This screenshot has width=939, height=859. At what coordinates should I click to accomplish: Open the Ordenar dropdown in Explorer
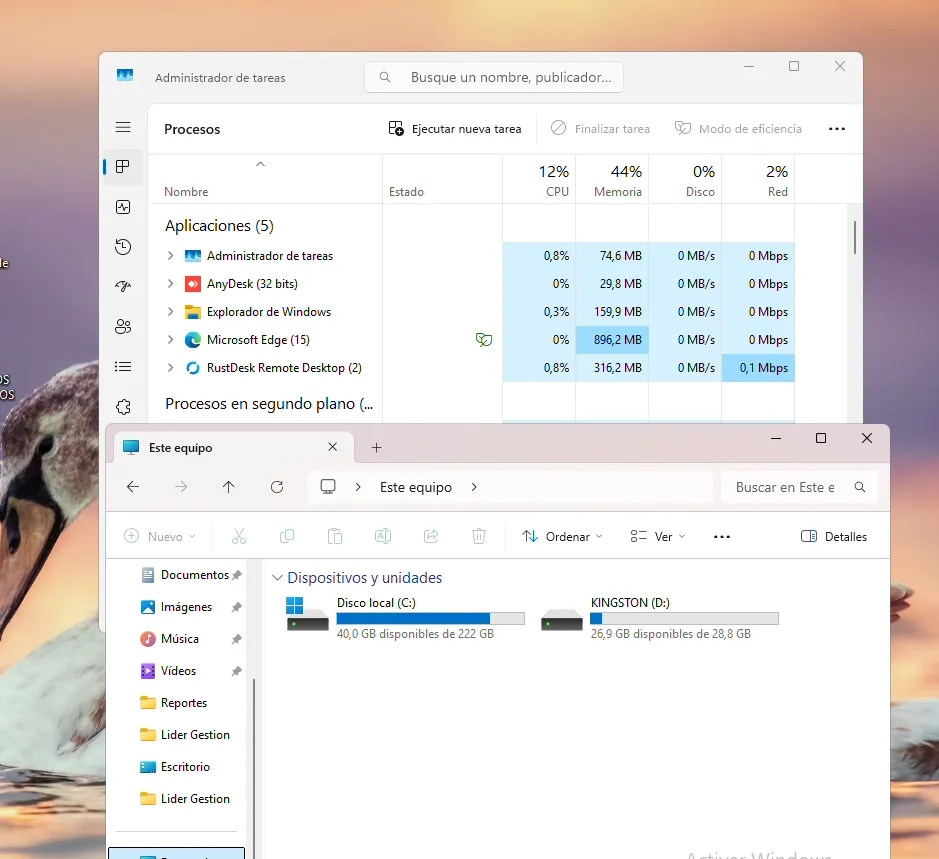562,536
